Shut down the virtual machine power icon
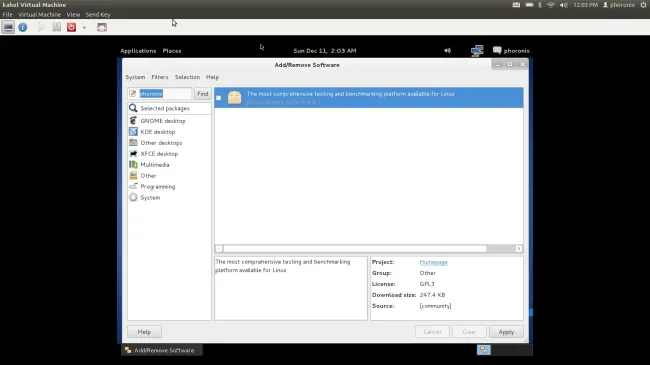 click(71, 27)
